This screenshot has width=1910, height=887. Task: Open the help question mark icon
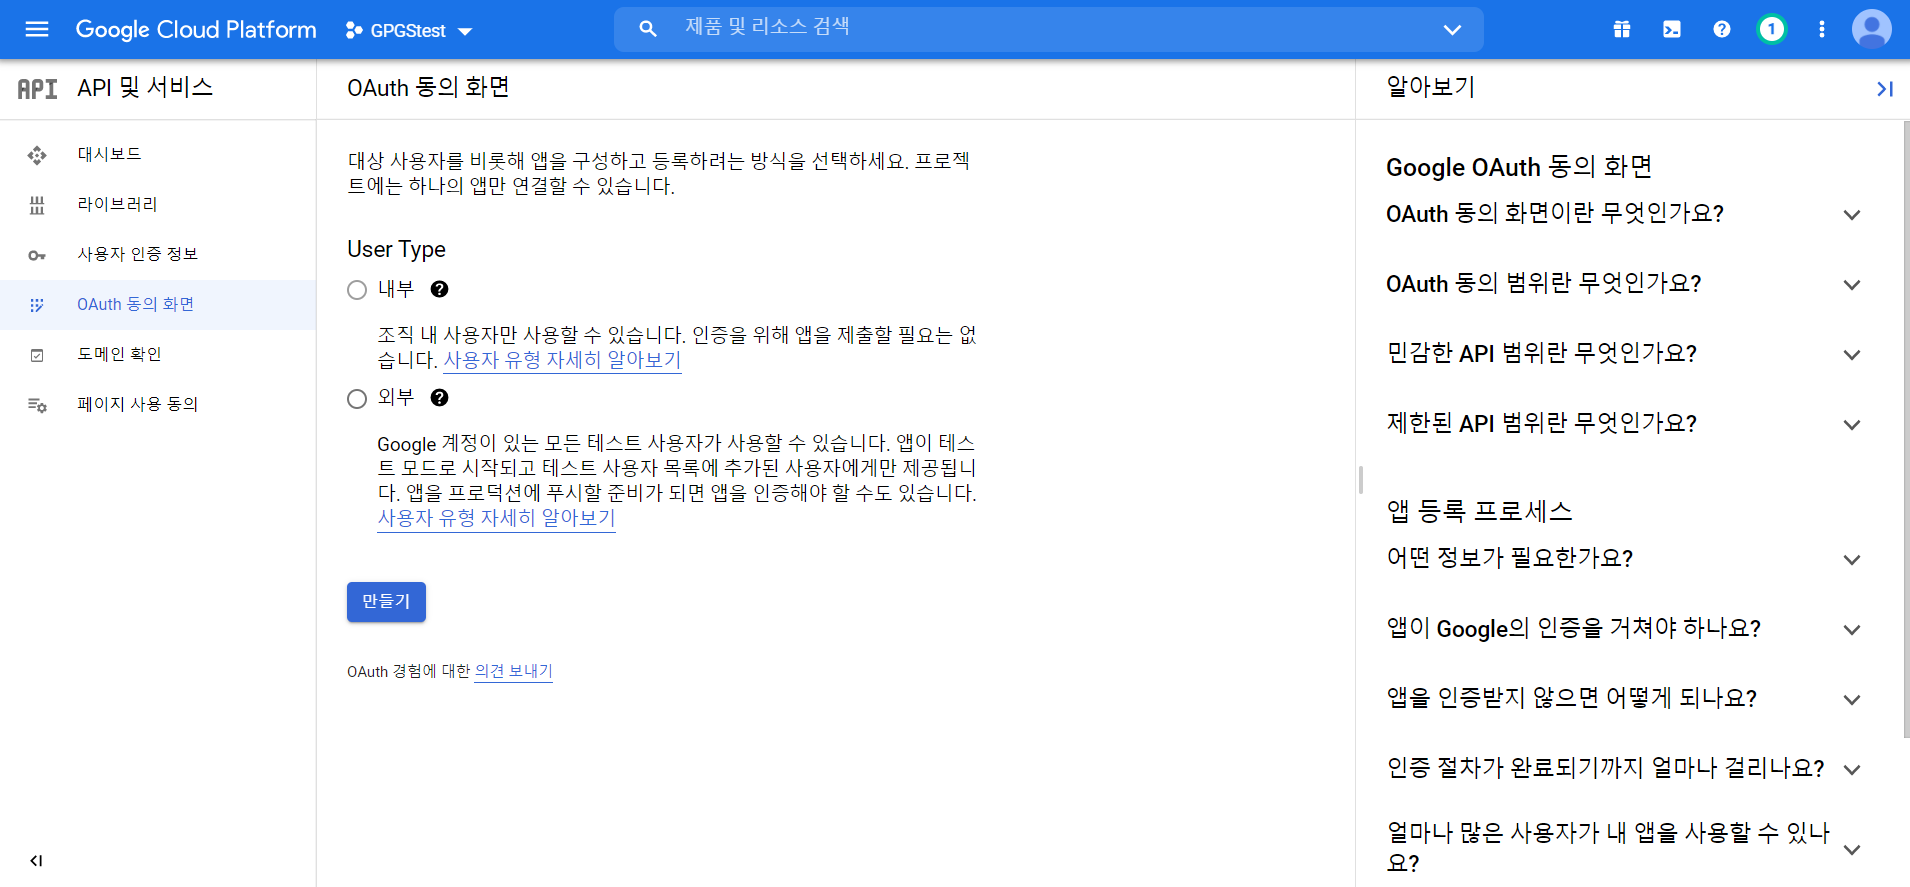pyautogui.click(x=1722, y=30)
